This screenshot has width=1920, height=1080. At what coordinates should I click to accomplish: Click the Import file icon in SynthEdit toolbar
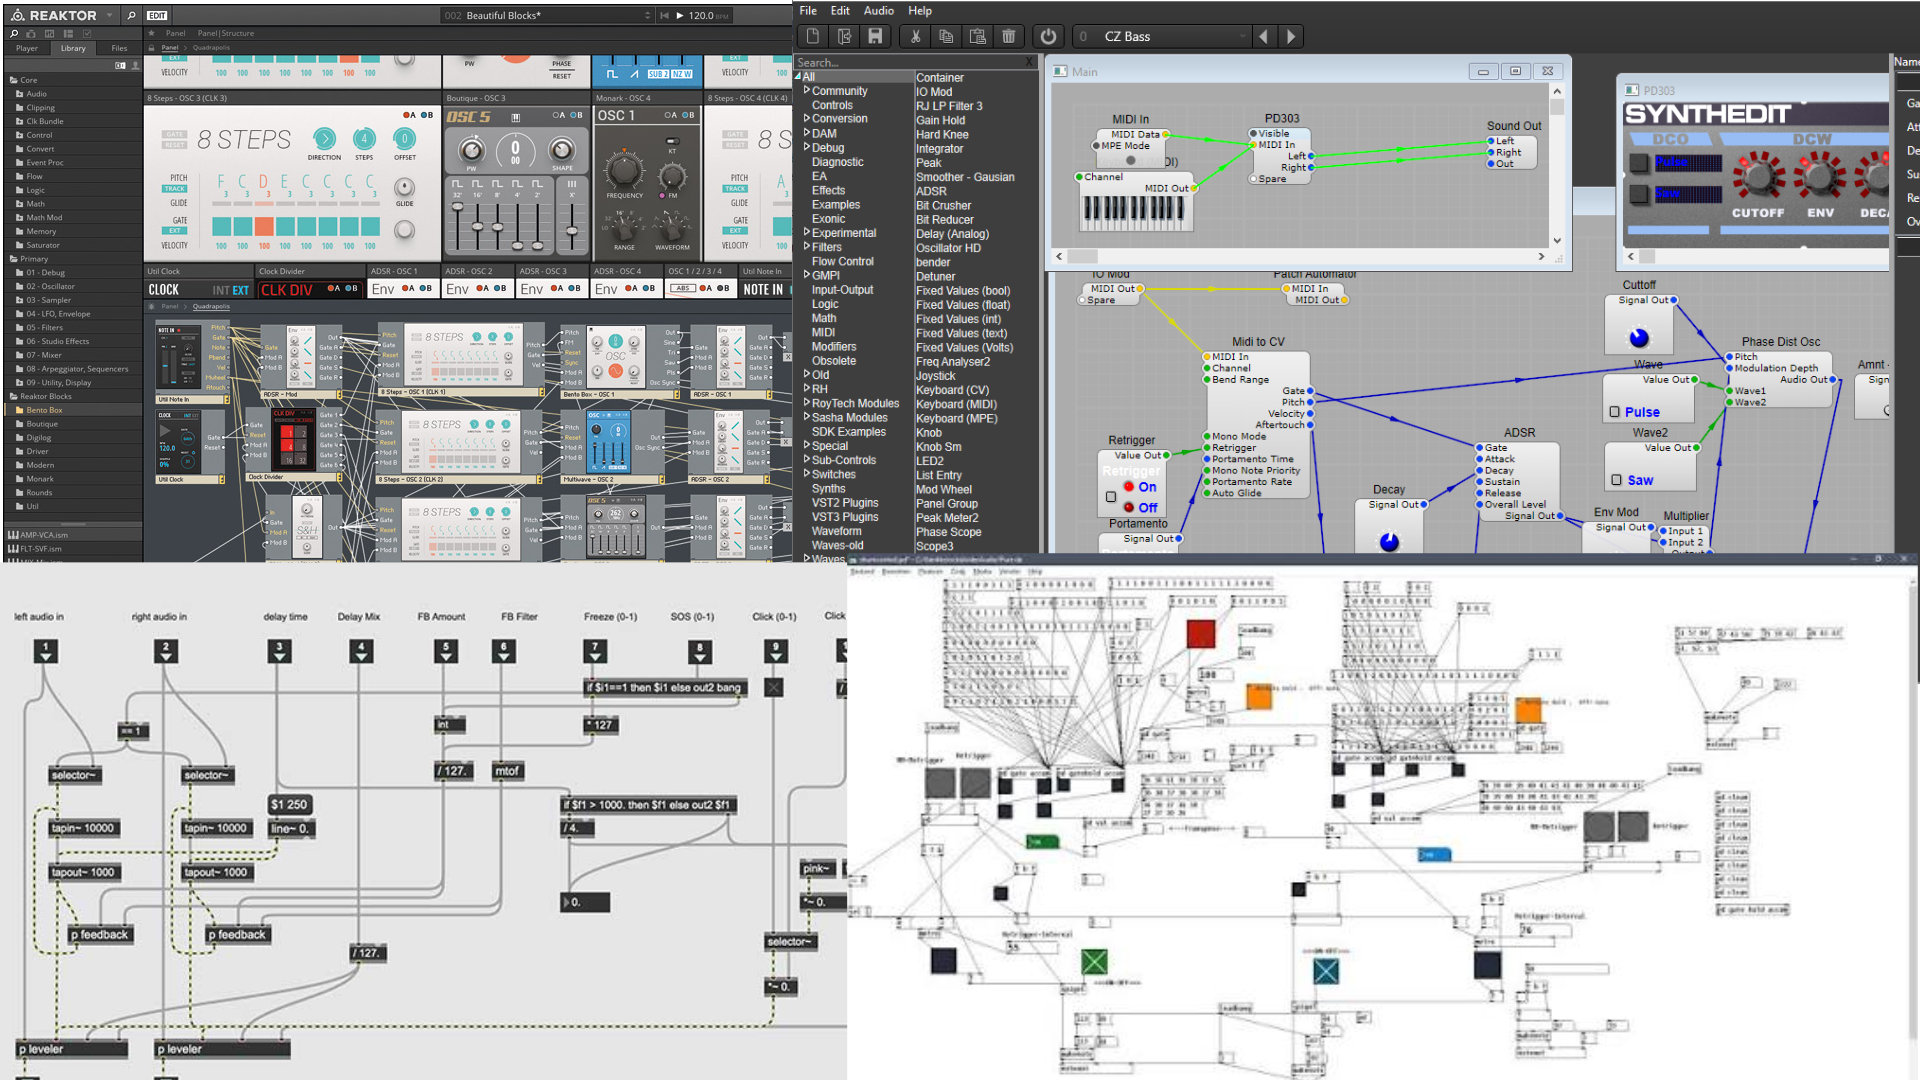click(x=844, y=37)
